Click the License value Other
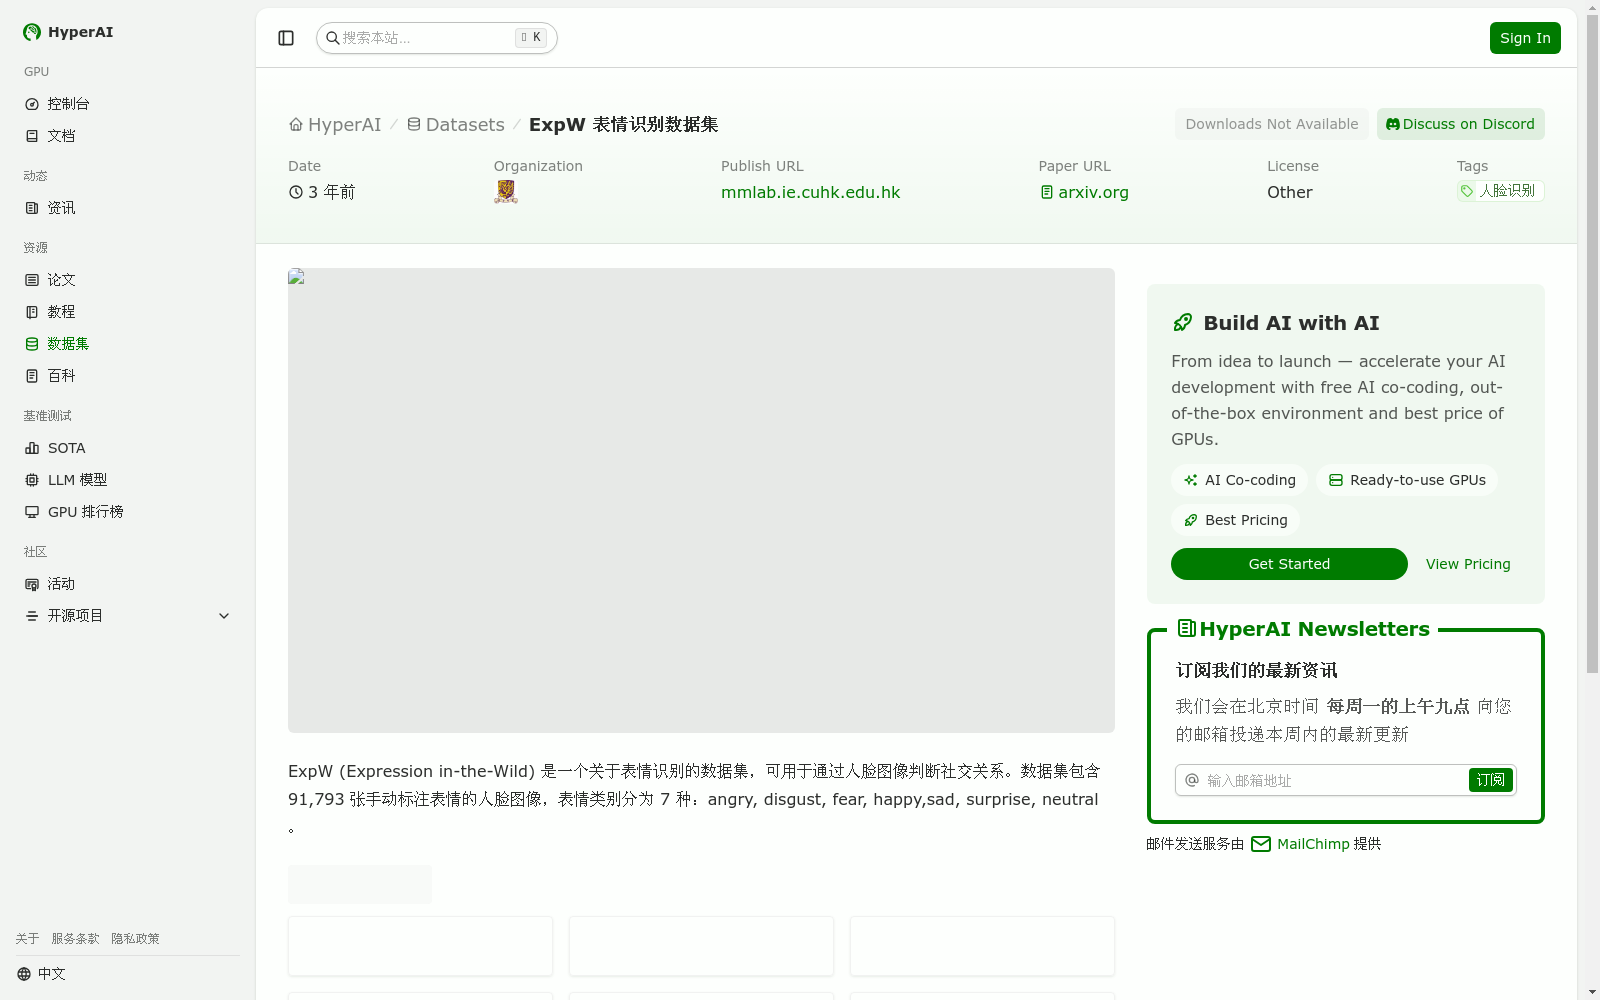The width and height of the screenshot is (1600, 1000). coord(1290,192)
